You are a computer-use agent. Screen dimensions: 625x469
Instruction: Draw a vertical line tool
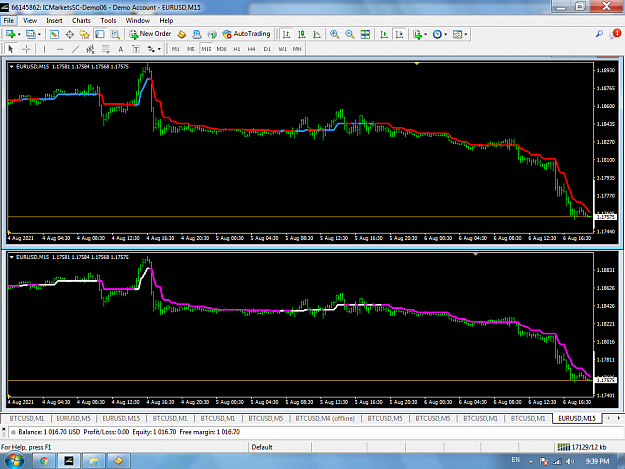point(44,49)
